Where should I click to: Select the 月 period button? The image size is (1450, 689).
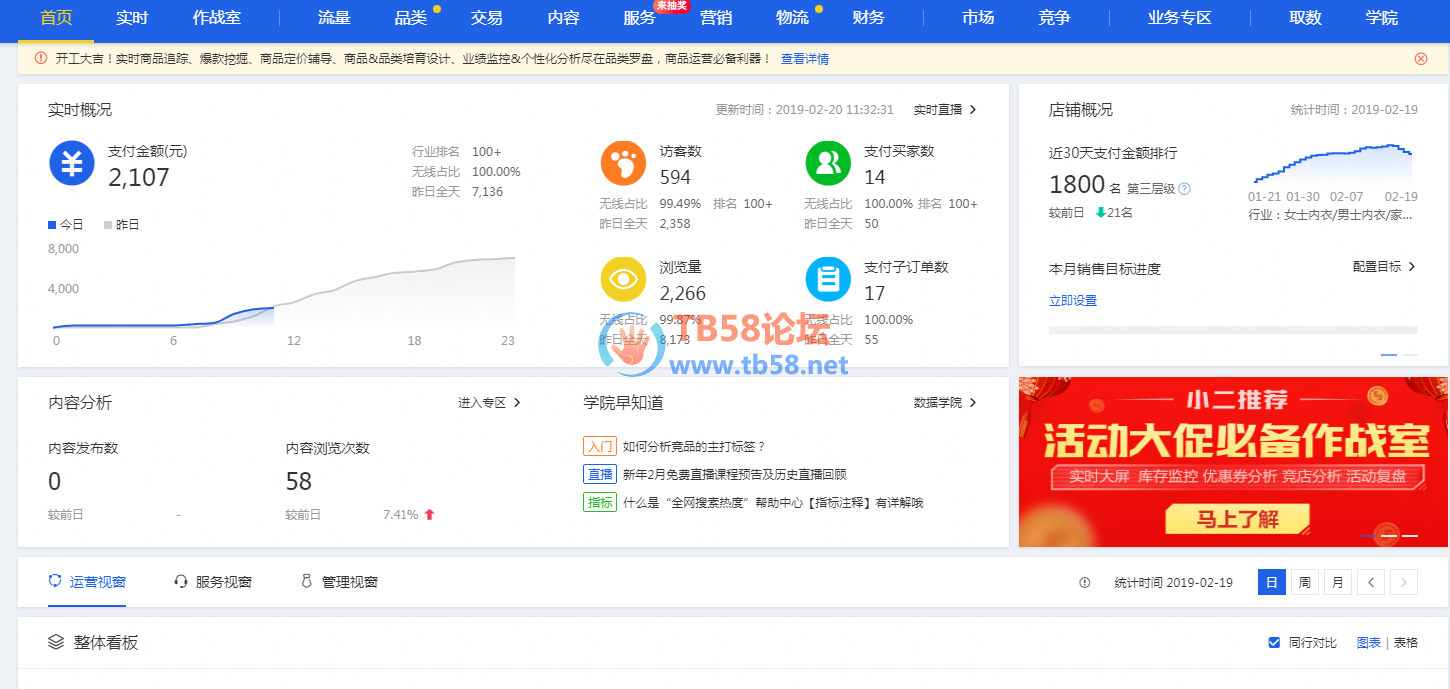1337,582
